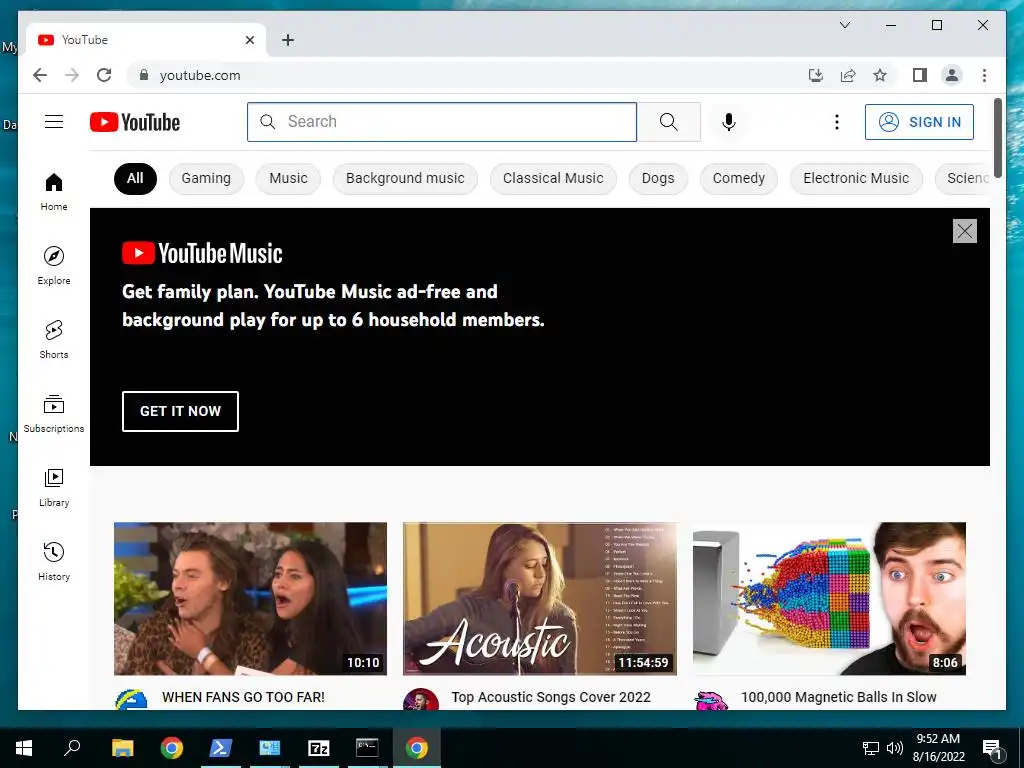Screen dimensions: 1024x768
Task: Bookmark this tab with star icon
Action: (880, 75)
